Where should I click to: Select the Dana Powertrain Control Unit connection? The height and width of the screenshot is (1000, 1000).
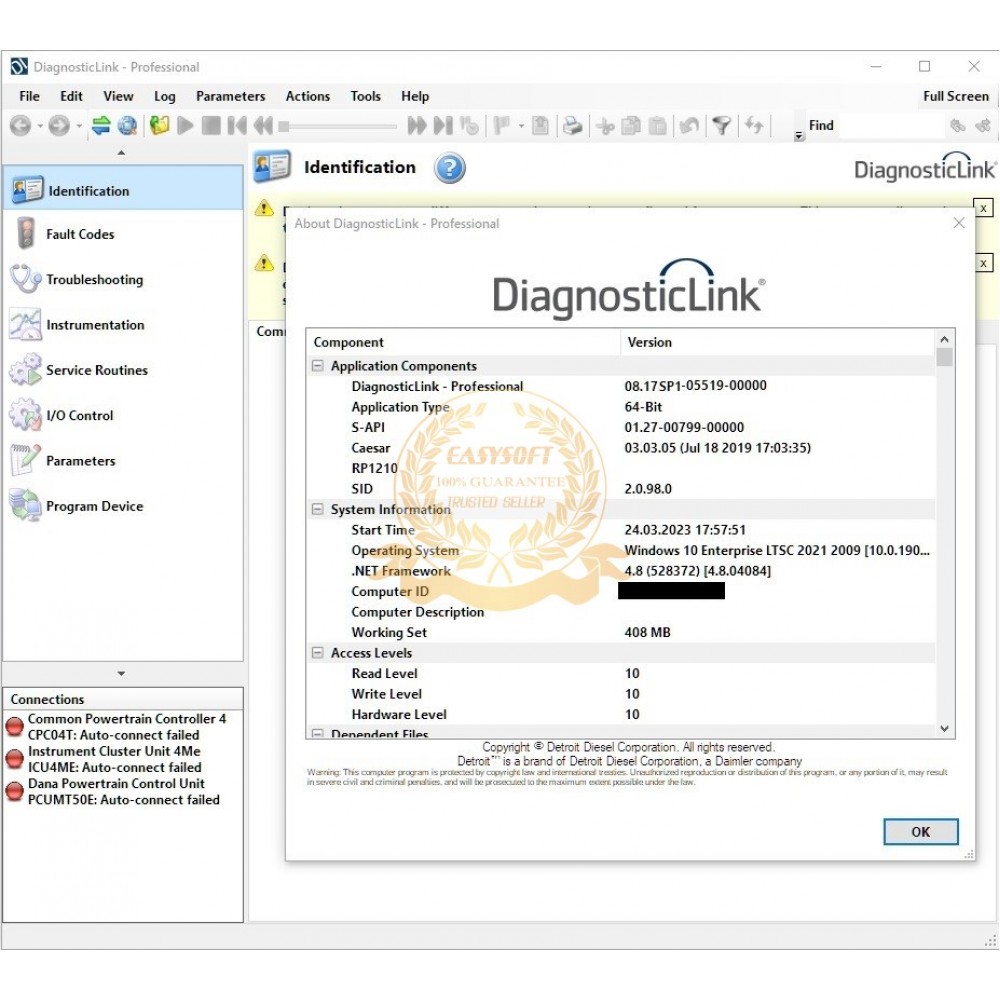(x=122, y=791)
